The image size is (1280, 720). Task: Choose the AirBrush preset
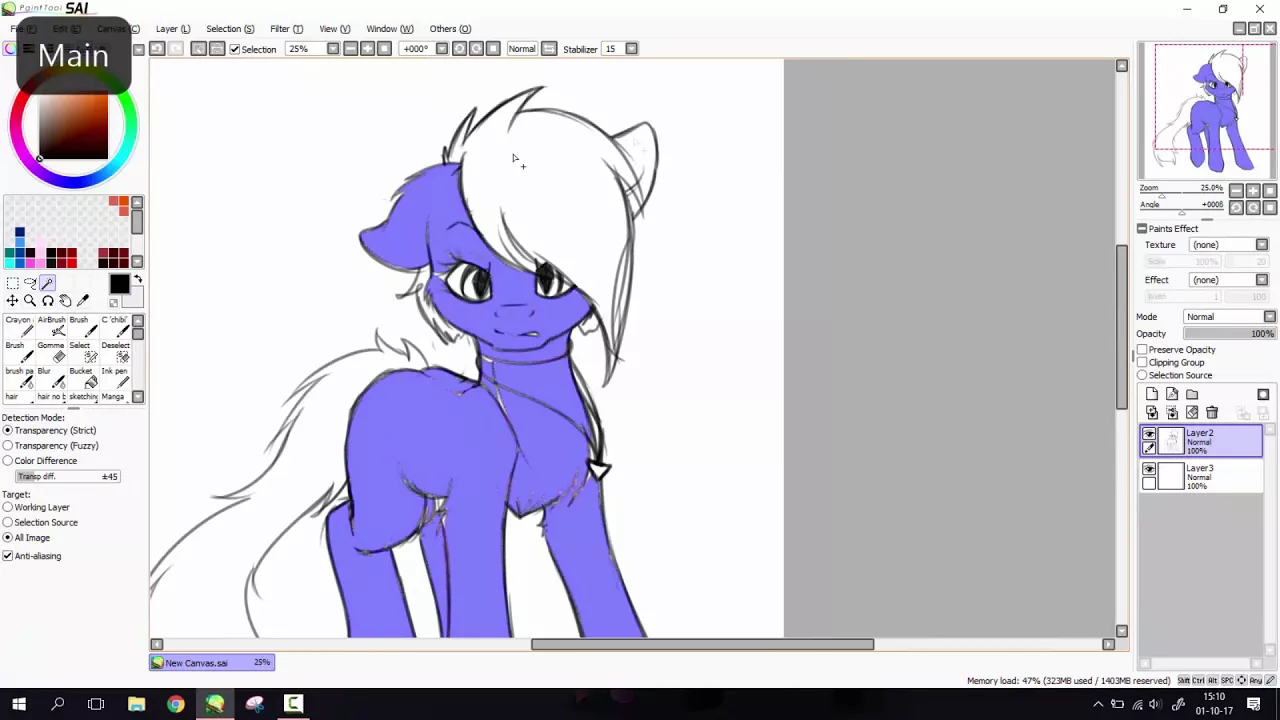[50, 327]
